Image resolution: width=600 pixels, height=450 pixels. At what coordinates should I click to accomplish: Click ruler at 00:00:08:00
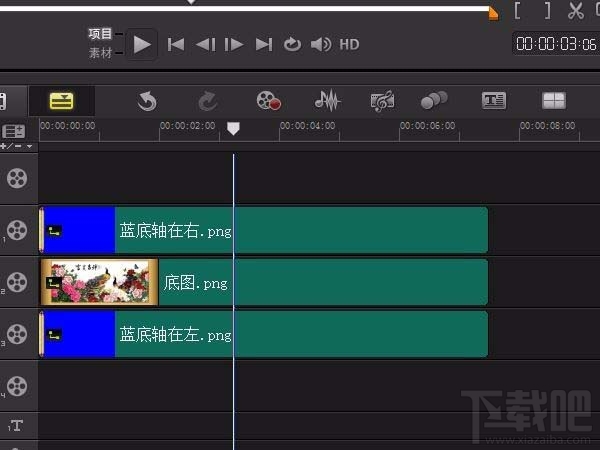click(548, 126)
